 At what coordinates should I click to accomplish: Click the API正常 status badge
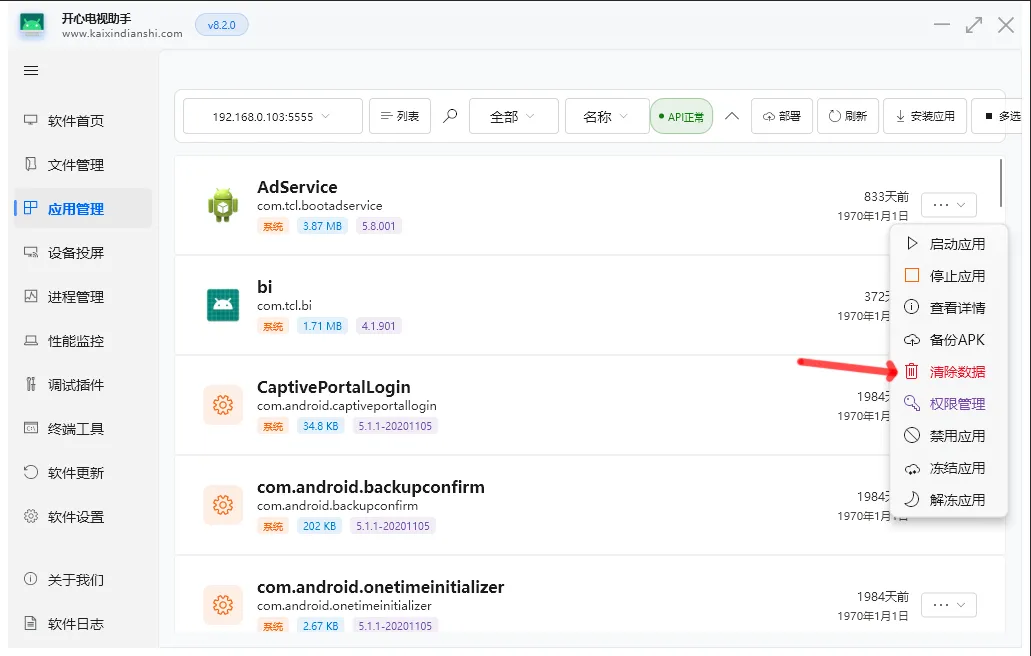coord(681,116)
